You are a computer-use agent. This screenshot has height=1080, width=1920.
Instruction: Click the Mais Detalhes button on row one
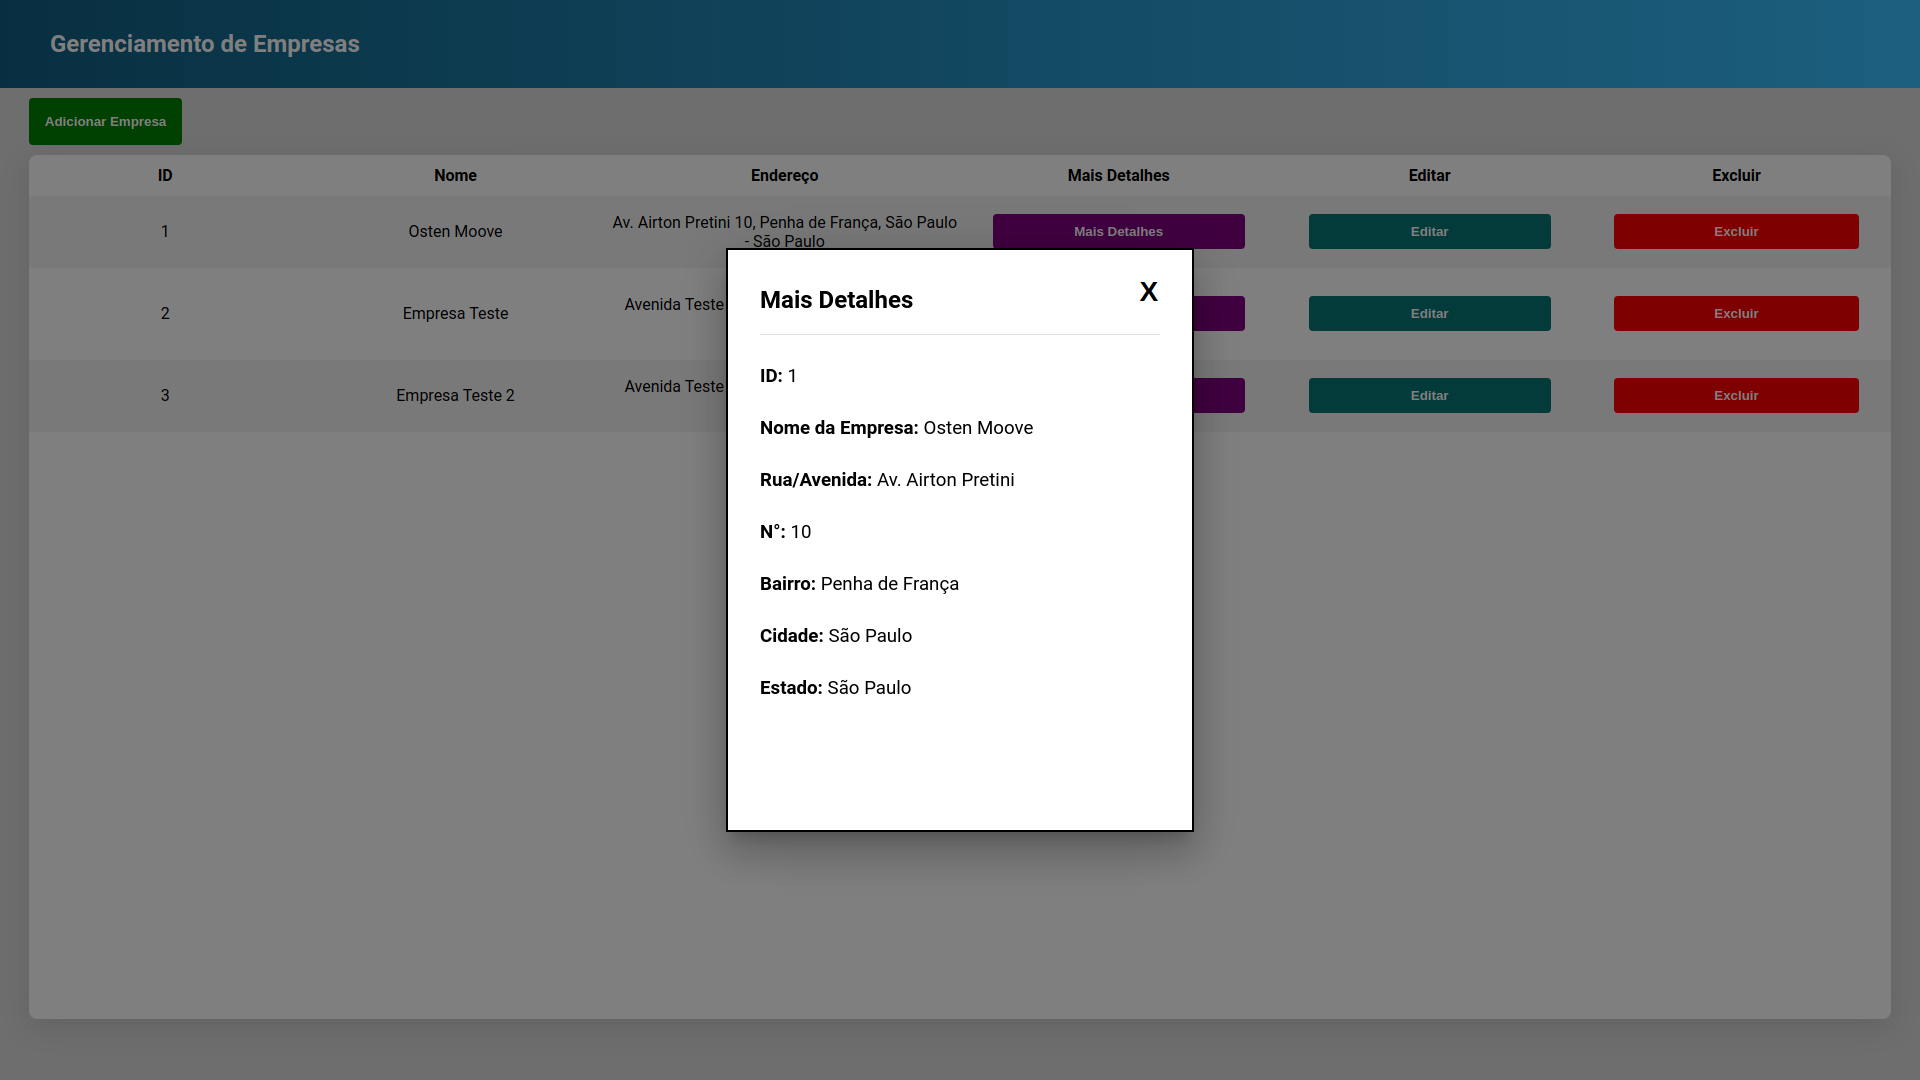coord(1118,231)
